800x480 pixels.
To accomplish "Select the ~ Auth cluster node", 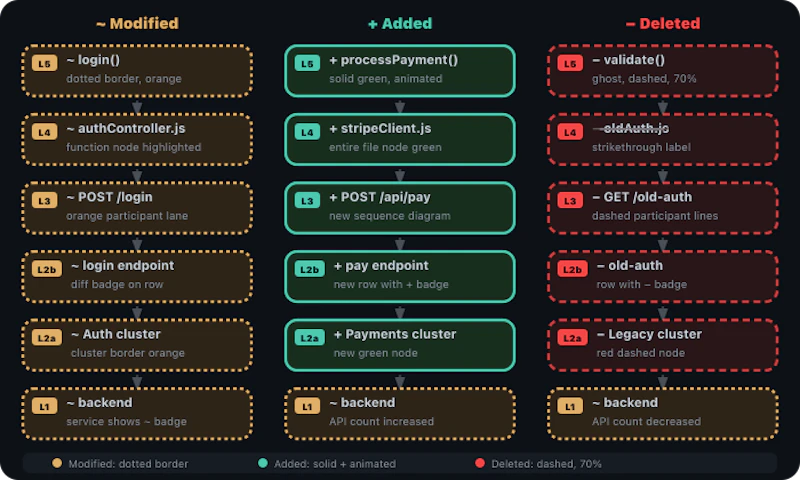I will click(137, 345).
